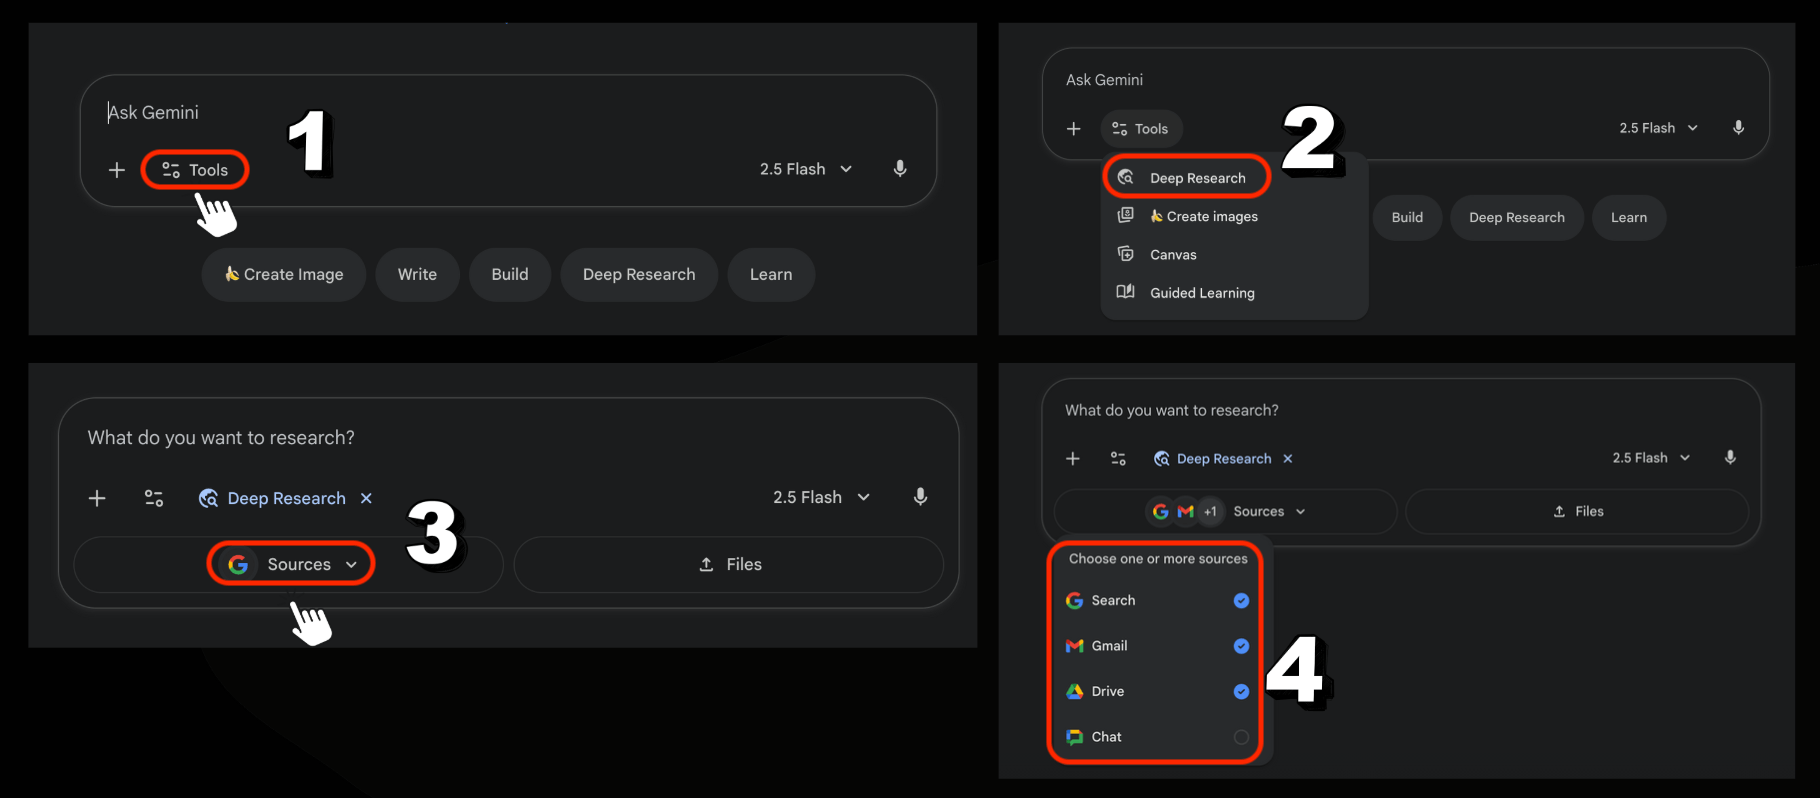Choose Create images in the Tools menu

pos(1211,216)
